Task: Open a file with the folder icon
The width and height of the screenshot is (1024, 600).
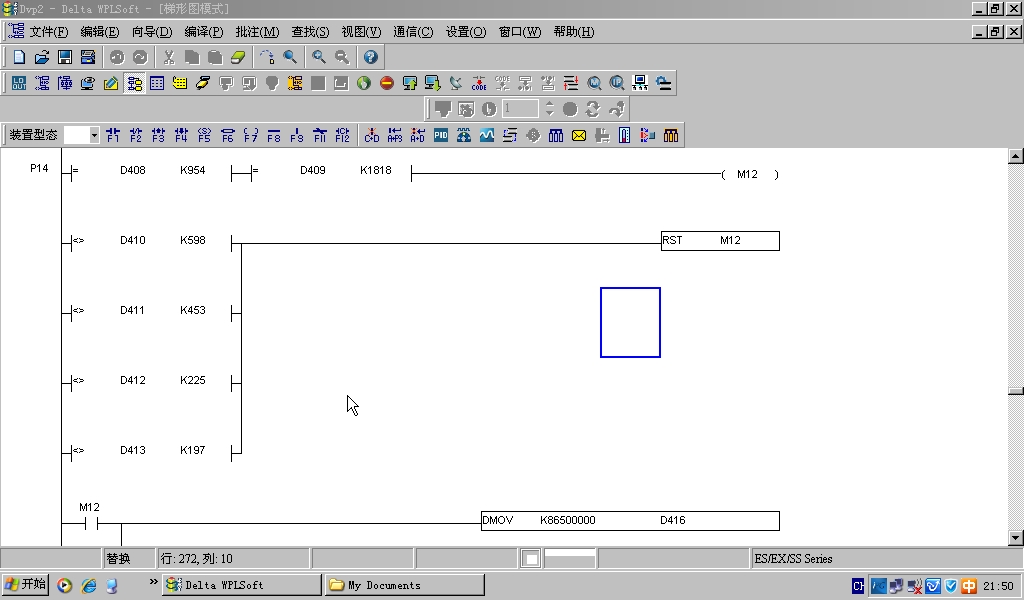Action: (42, 57)
